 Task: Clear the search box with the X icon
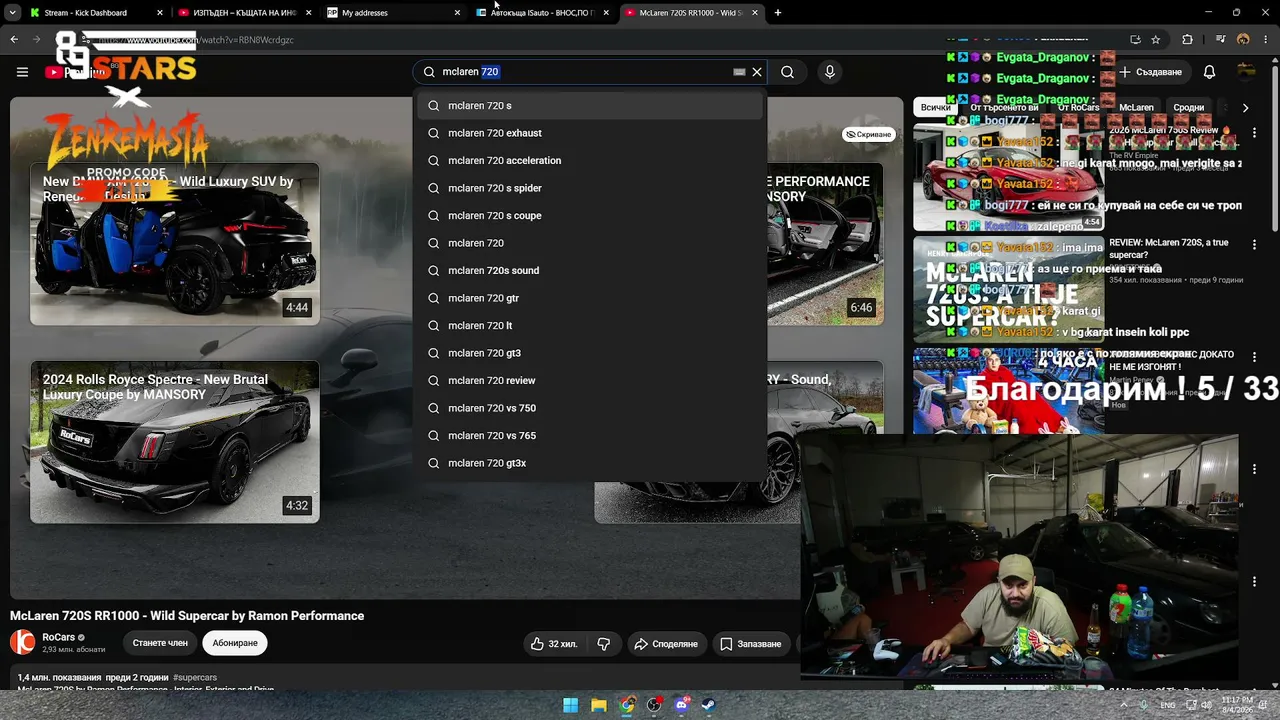click(x=757, y=72)
